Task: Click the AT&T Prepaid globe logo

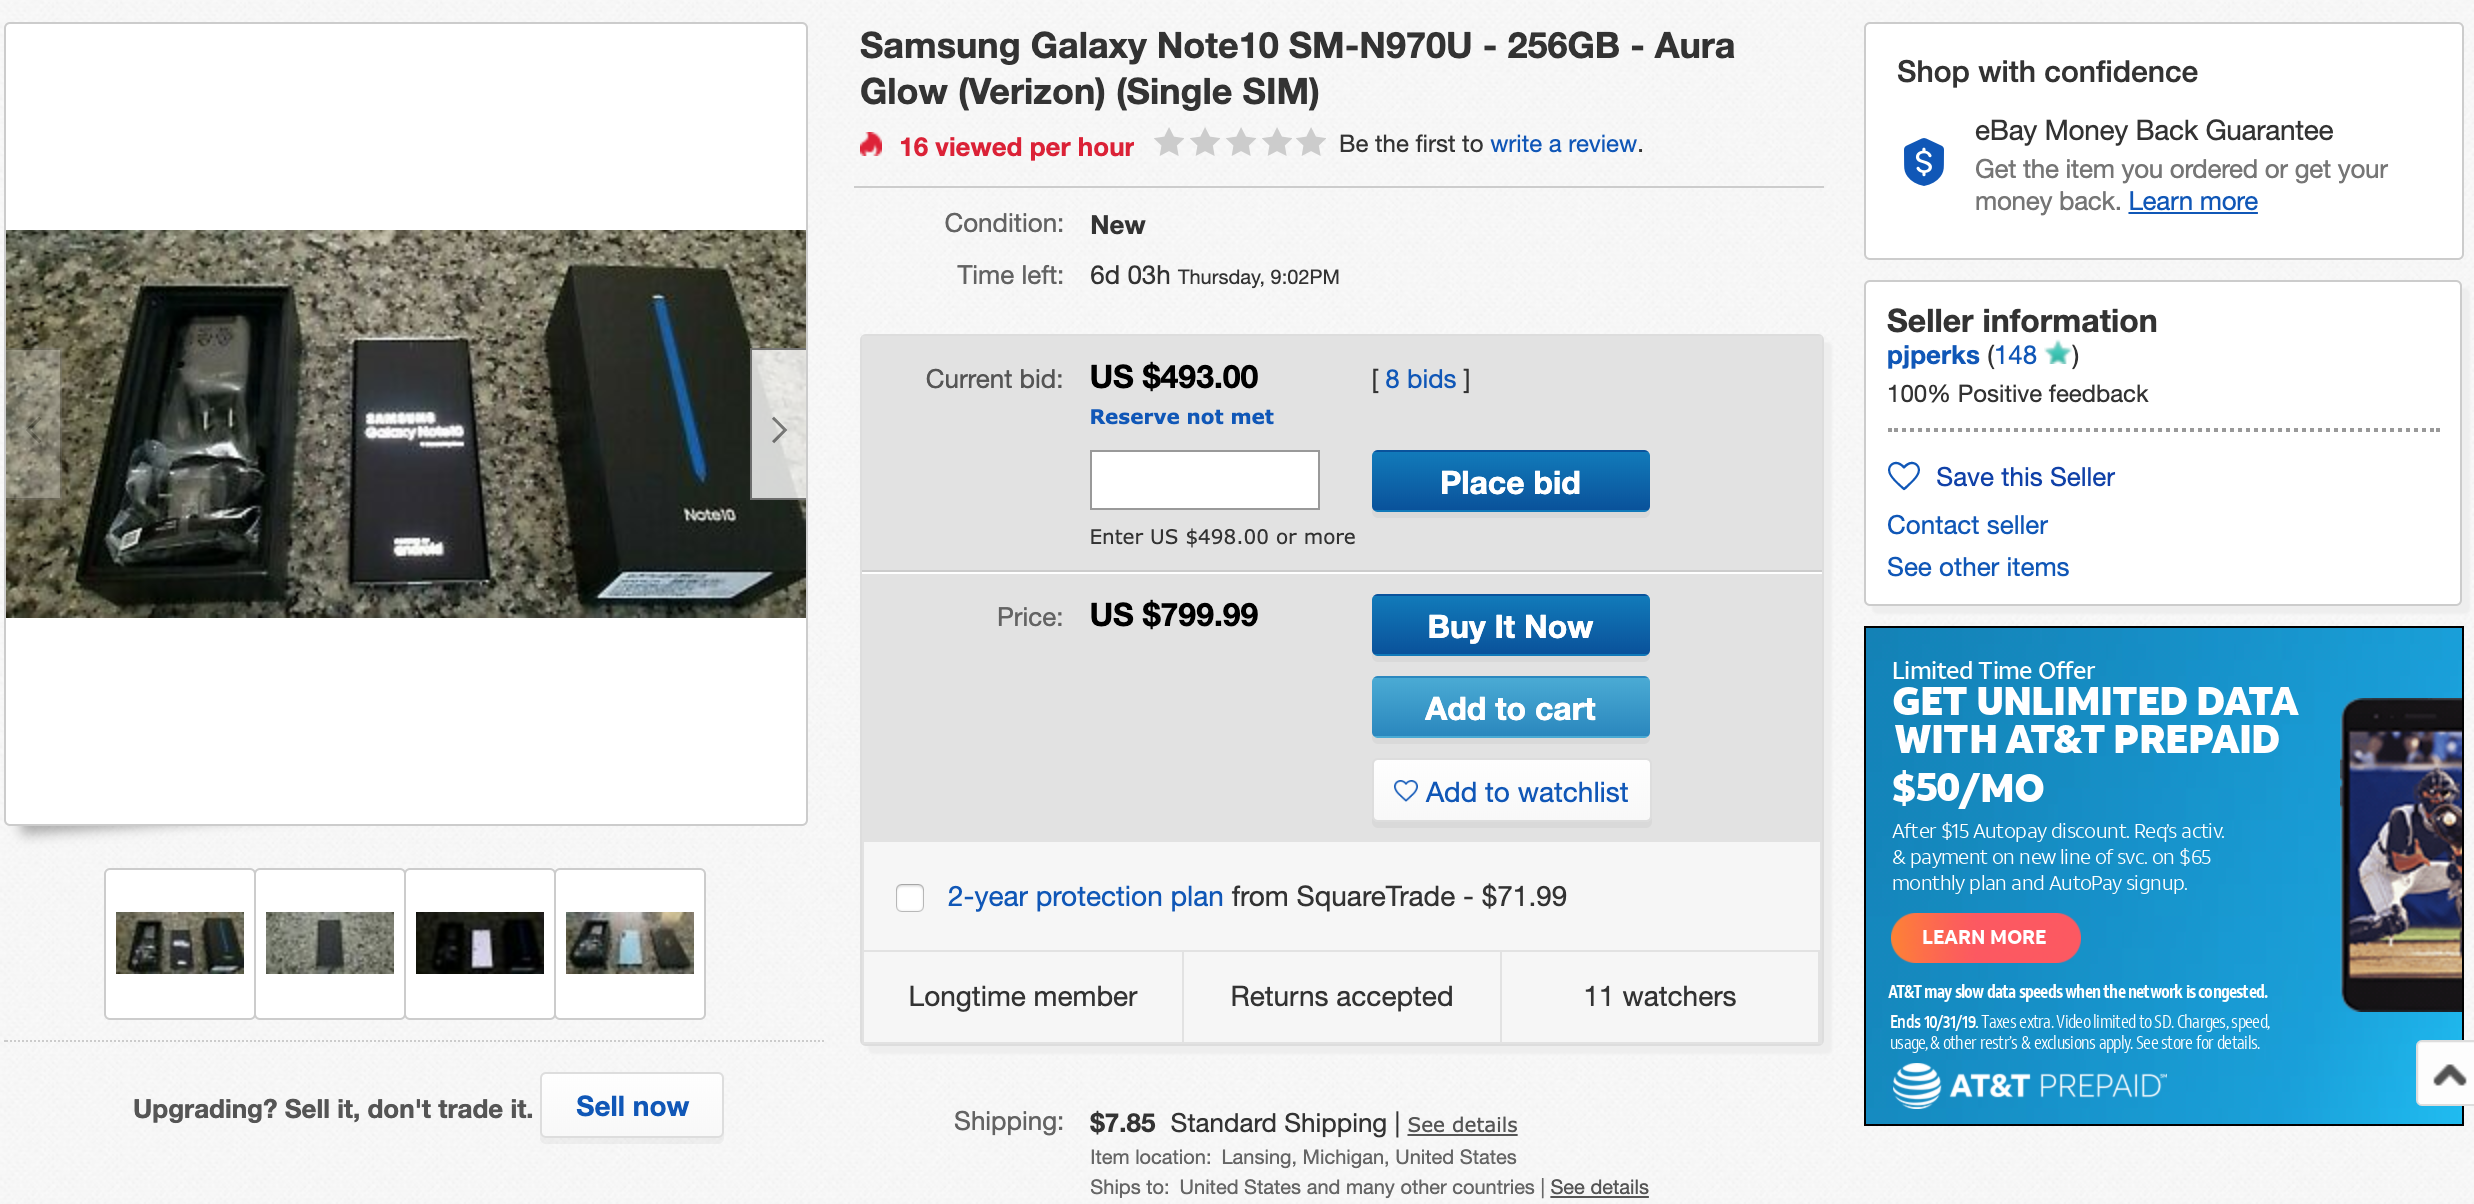Action: click(x=1916, y=1085)
